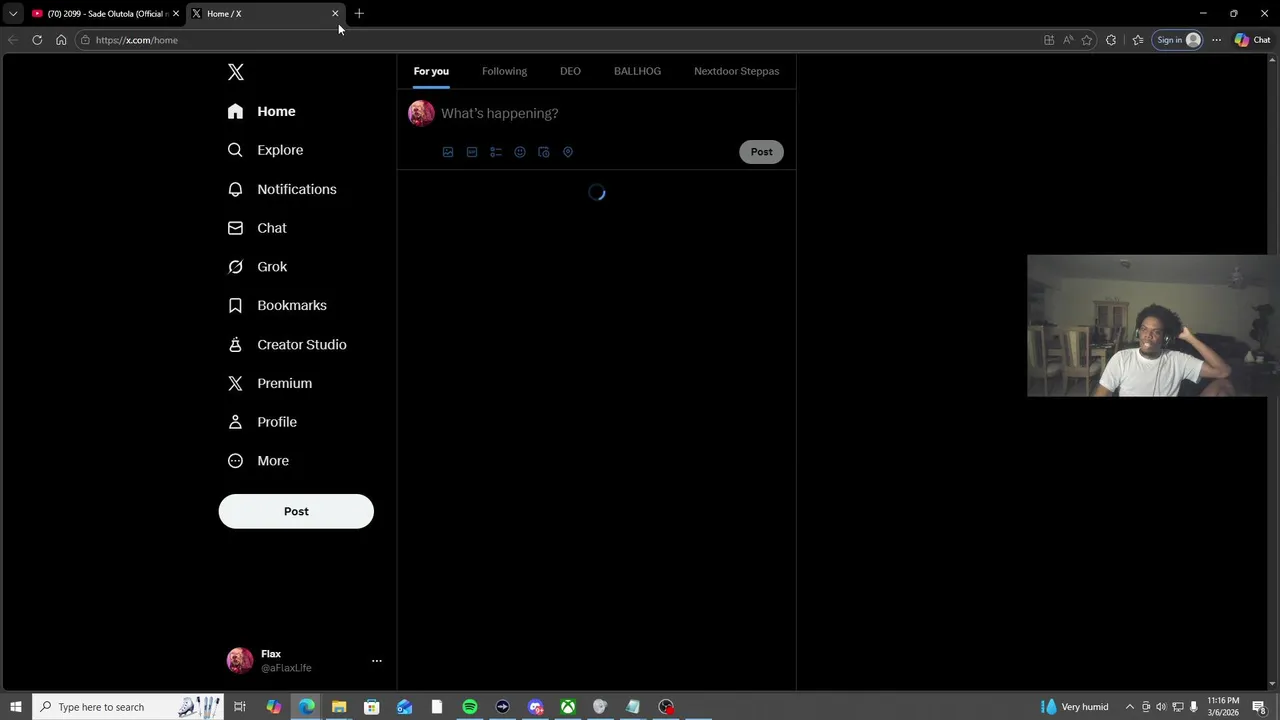Open Grok from the sidebar
The image size is (1280, 720).
[258, 267]
